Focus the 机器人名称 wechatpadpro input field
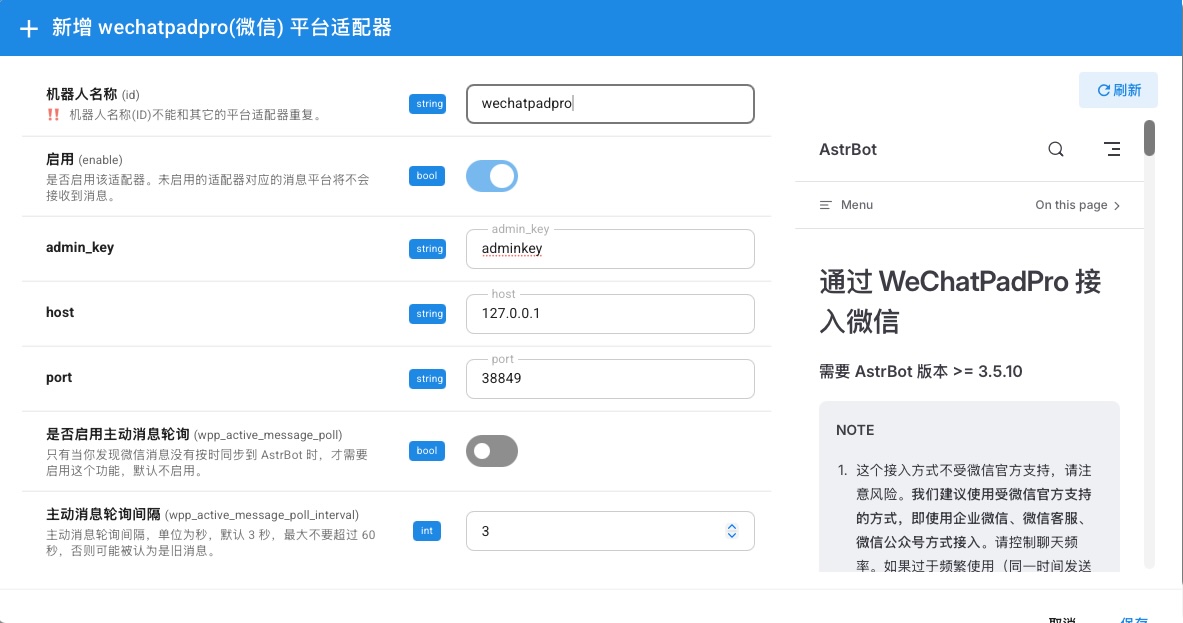The height and width of the screenshot is (623, 1183). 610,103
